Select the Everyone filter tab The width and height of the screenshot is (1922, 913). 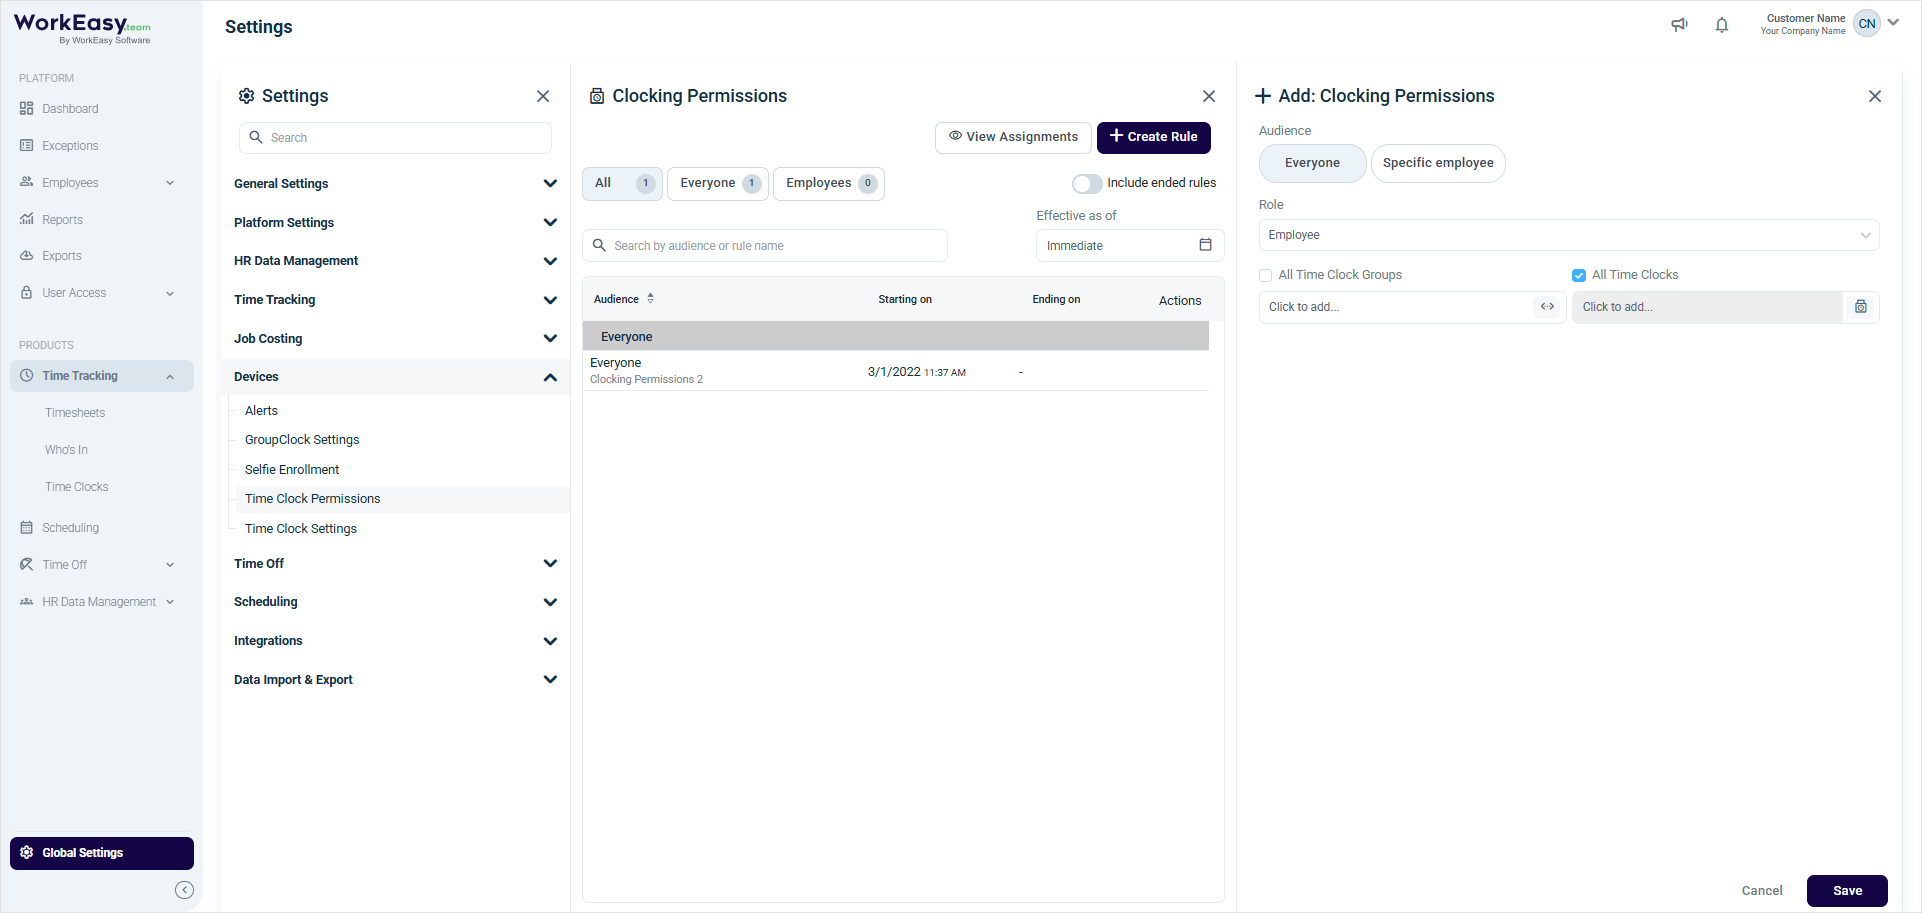[x=718, y=184]
